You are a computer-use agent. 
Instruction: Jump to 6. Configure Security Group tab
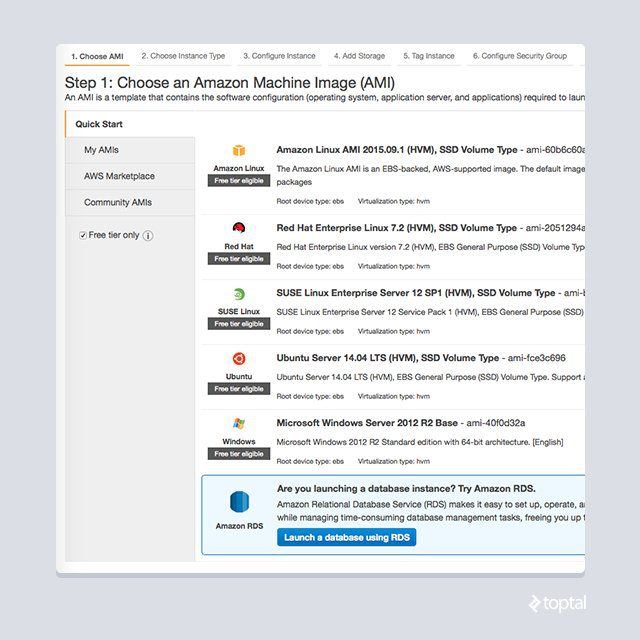point(520,56)
